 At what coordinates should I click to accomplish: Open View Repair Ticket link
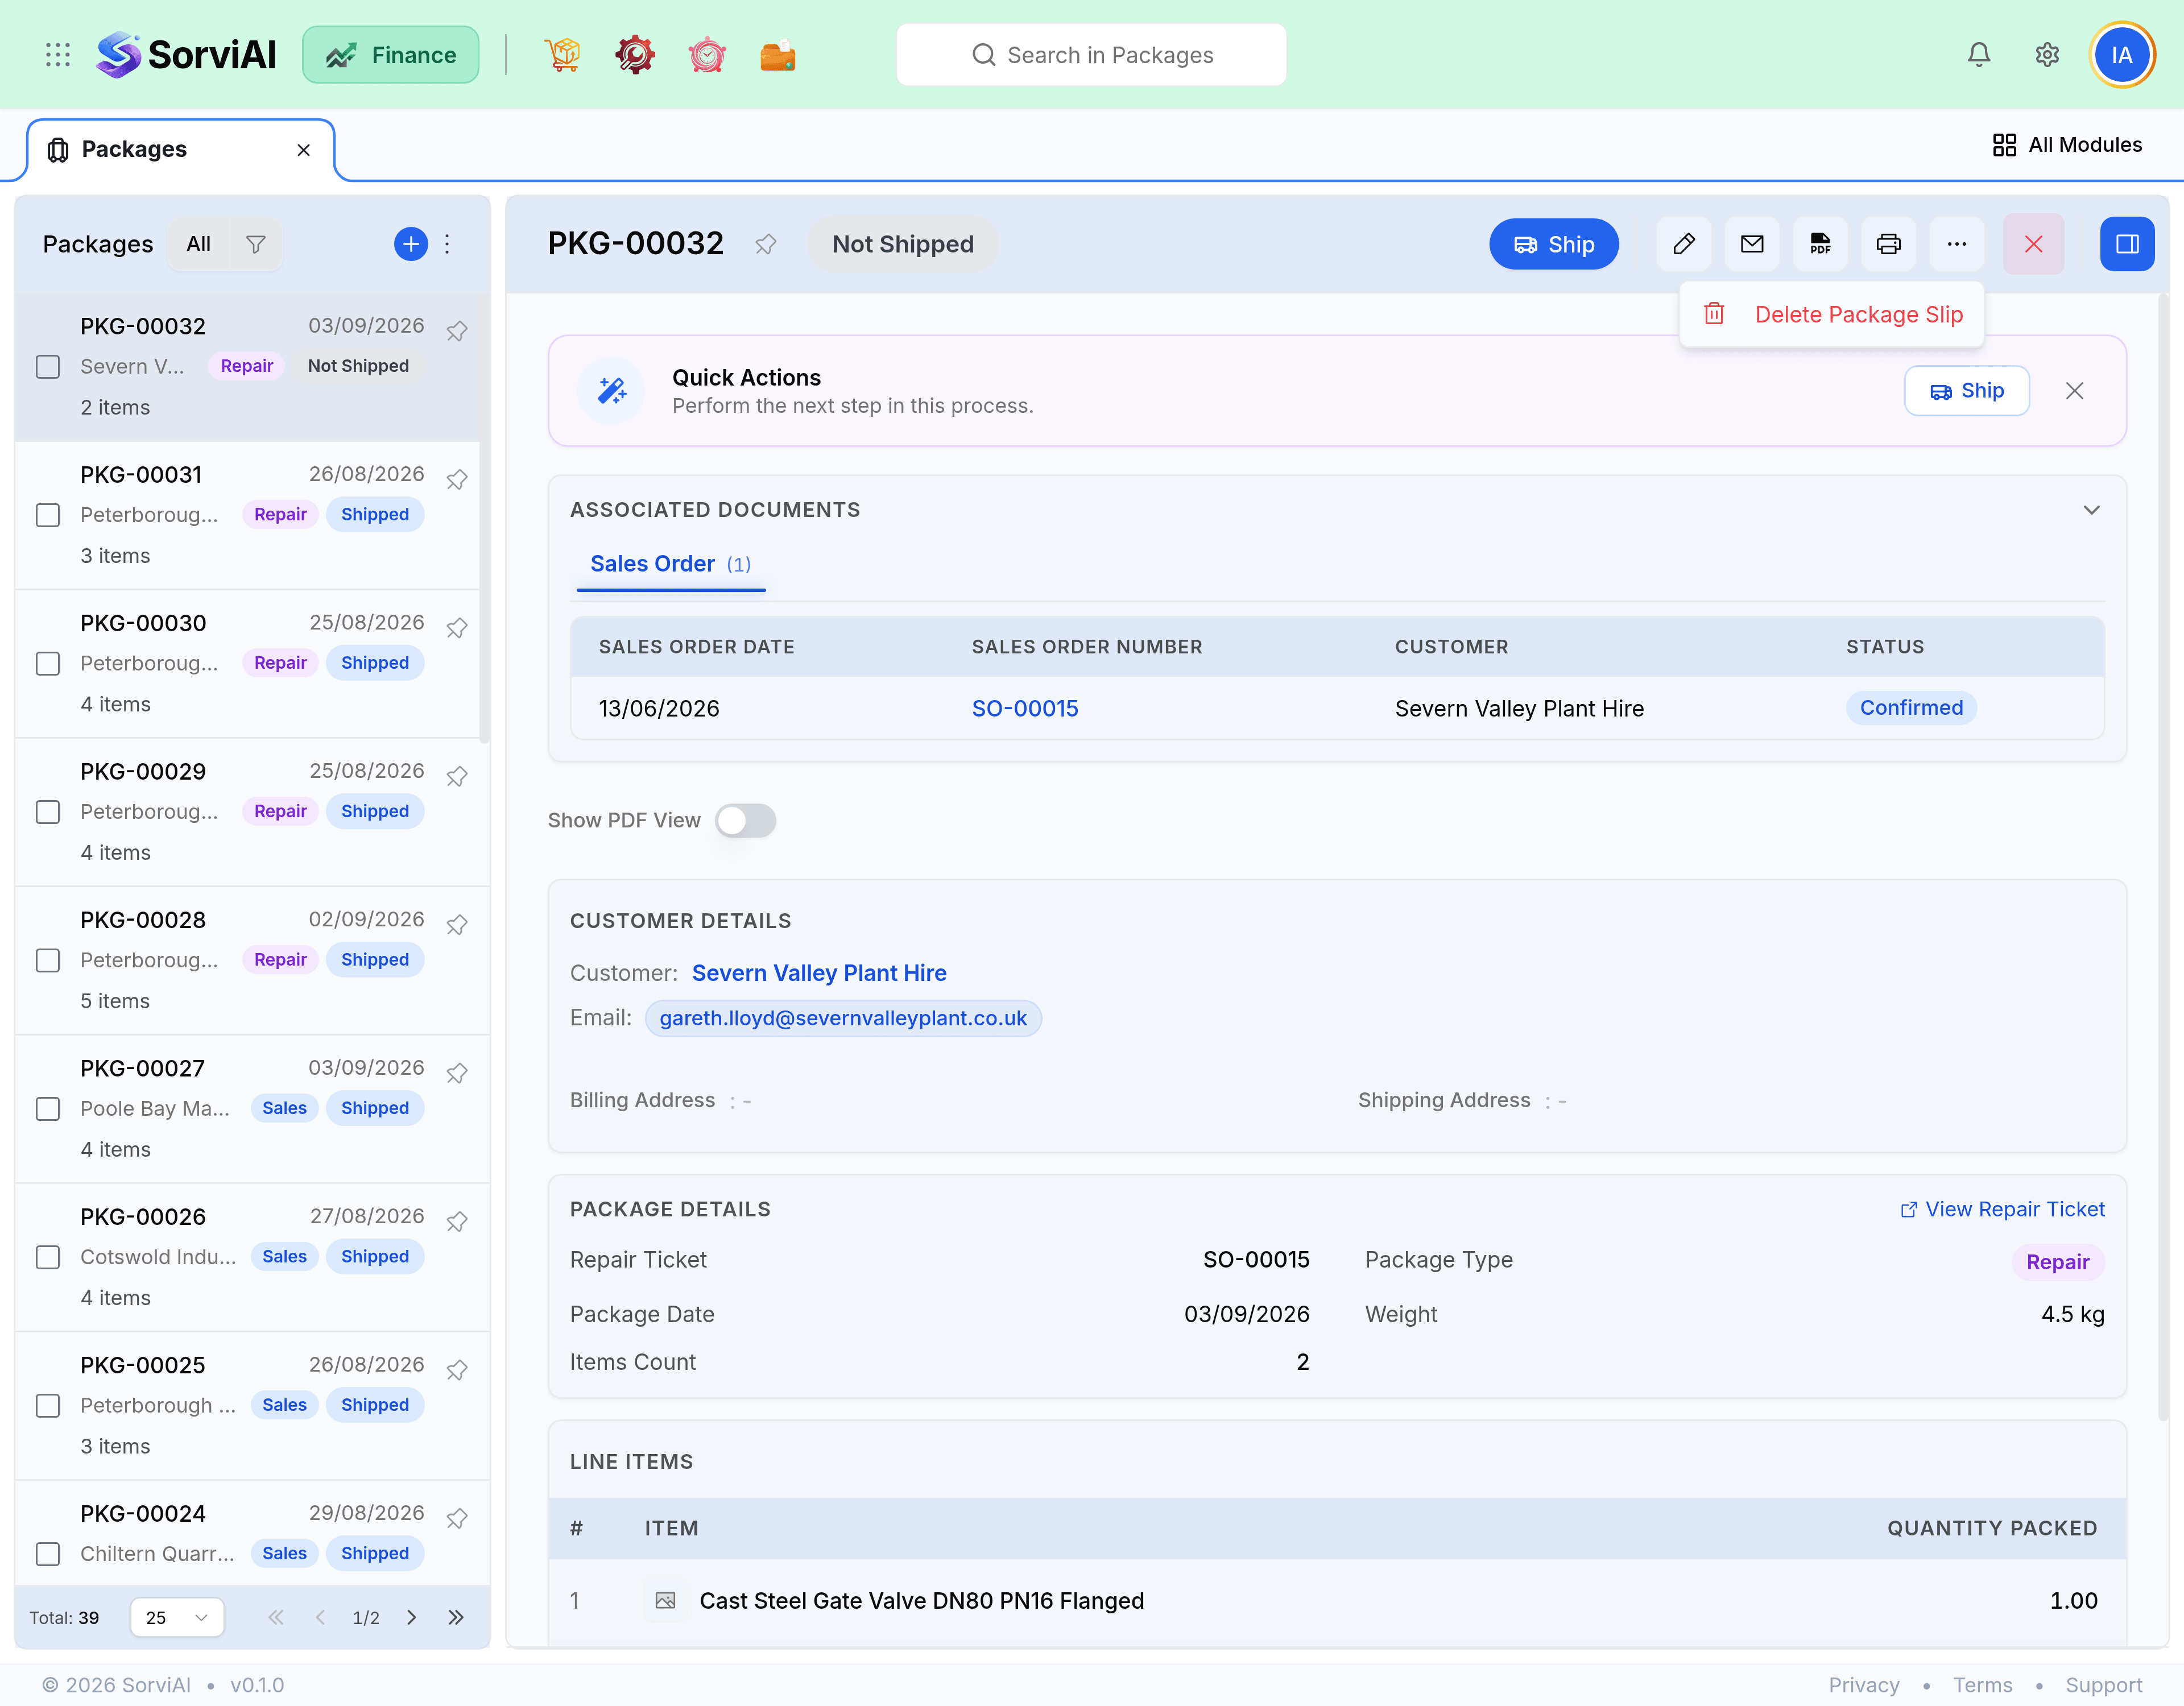(x=2003, y=1210)
